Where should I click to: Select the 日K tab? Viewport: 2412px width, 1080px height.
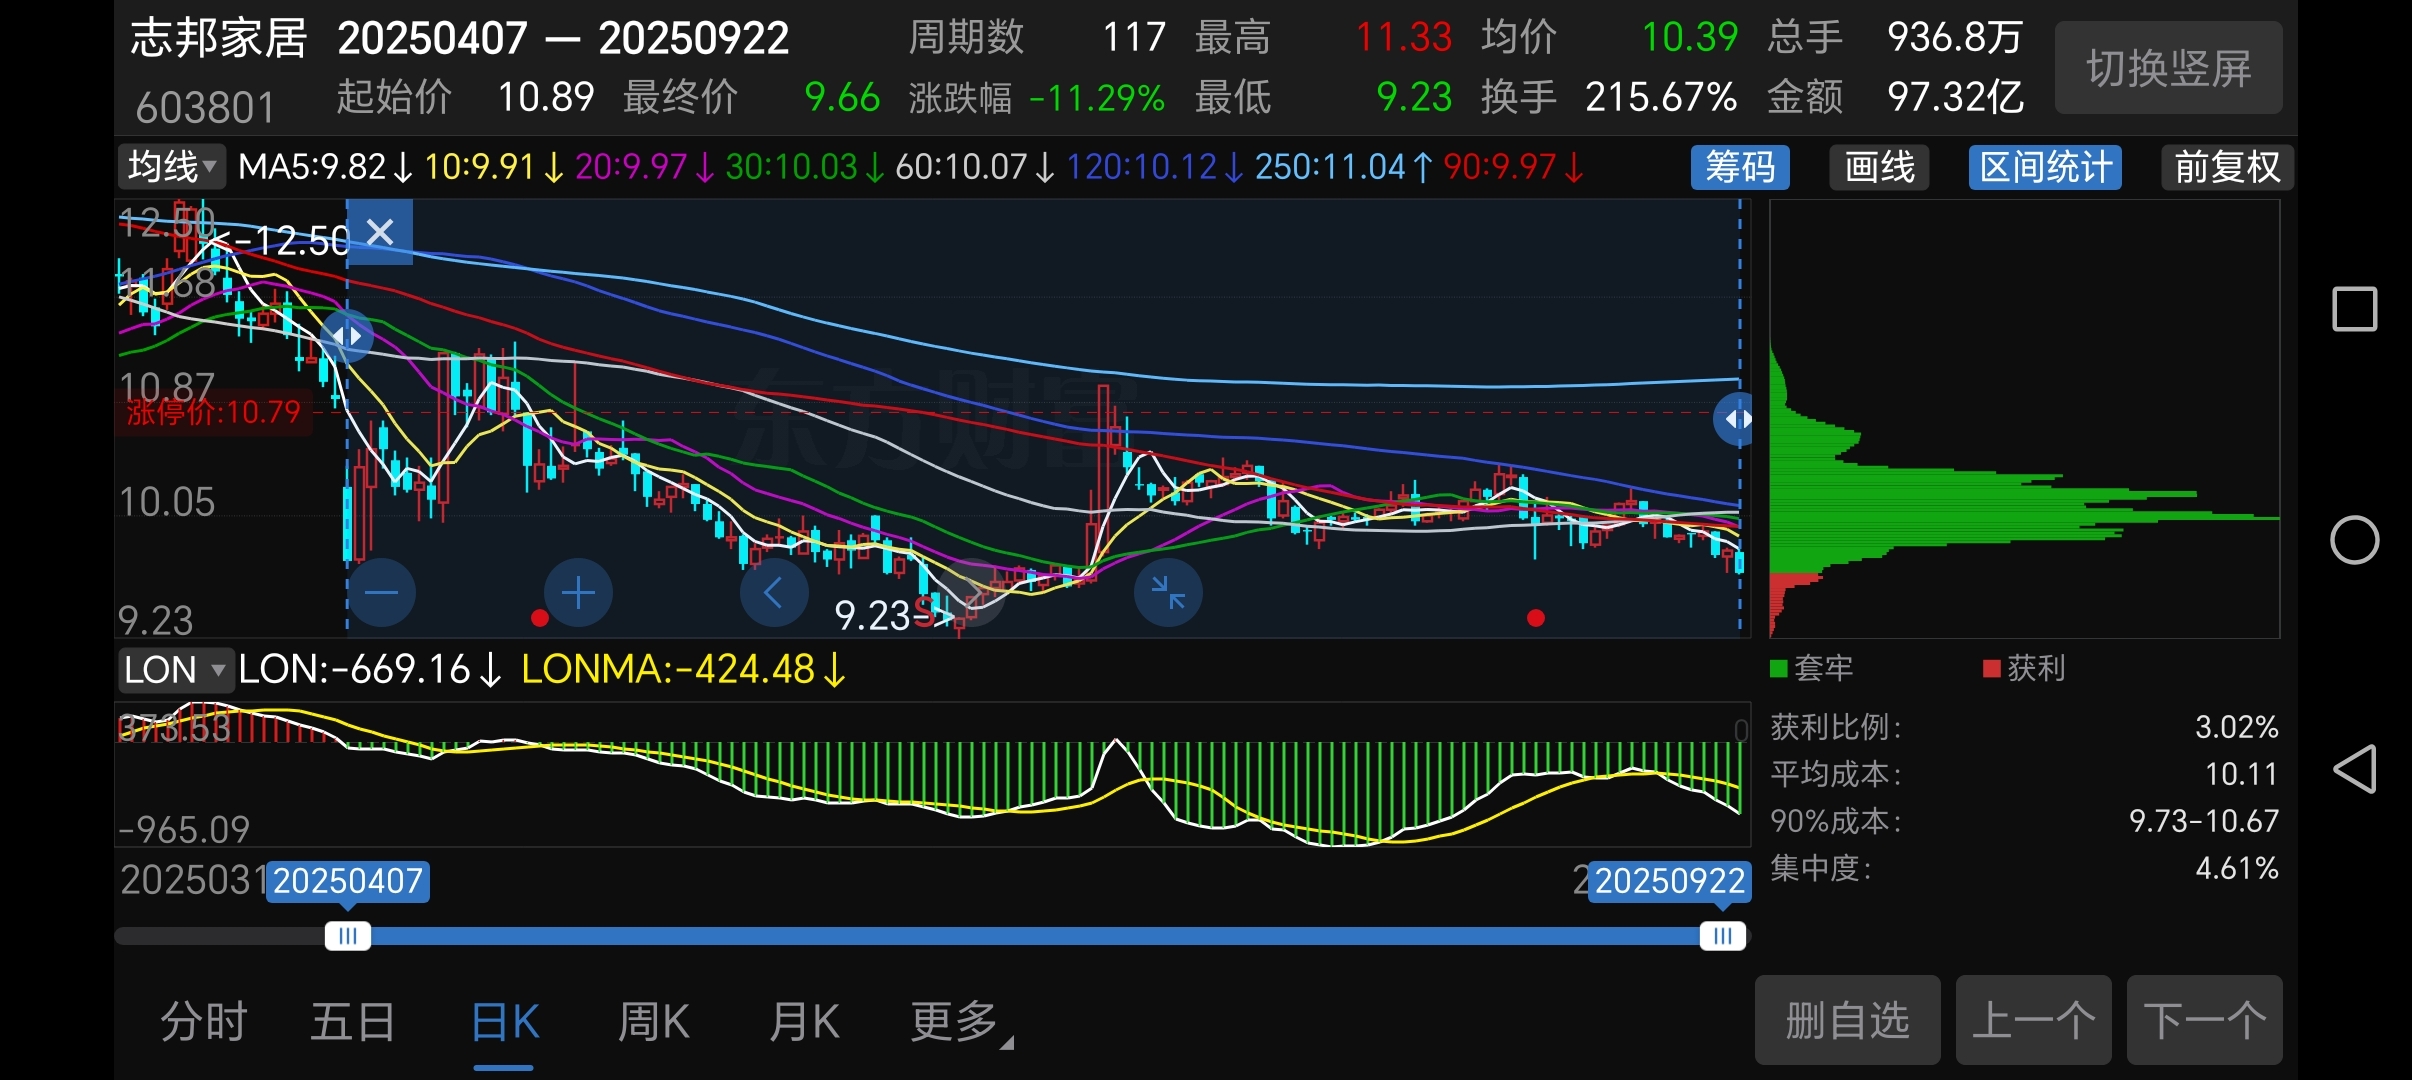[x=504, y=1022]
